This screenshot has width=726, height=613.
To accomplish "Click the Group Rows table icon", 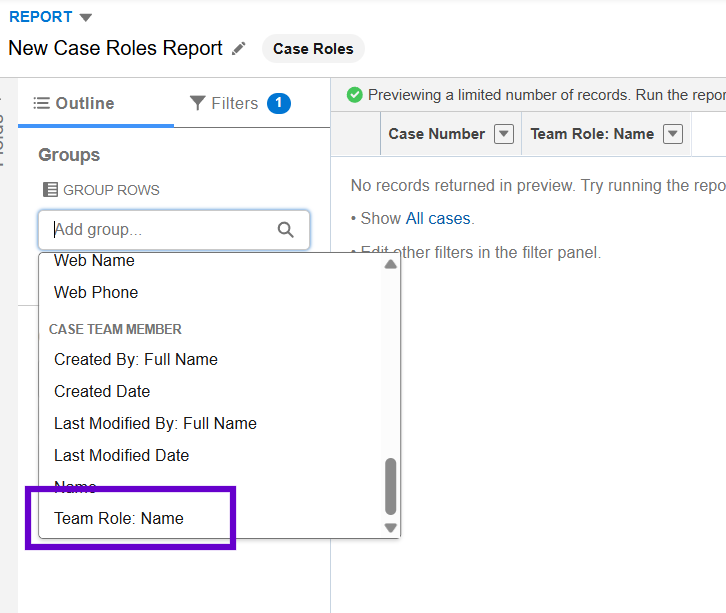I will [50, 190].
